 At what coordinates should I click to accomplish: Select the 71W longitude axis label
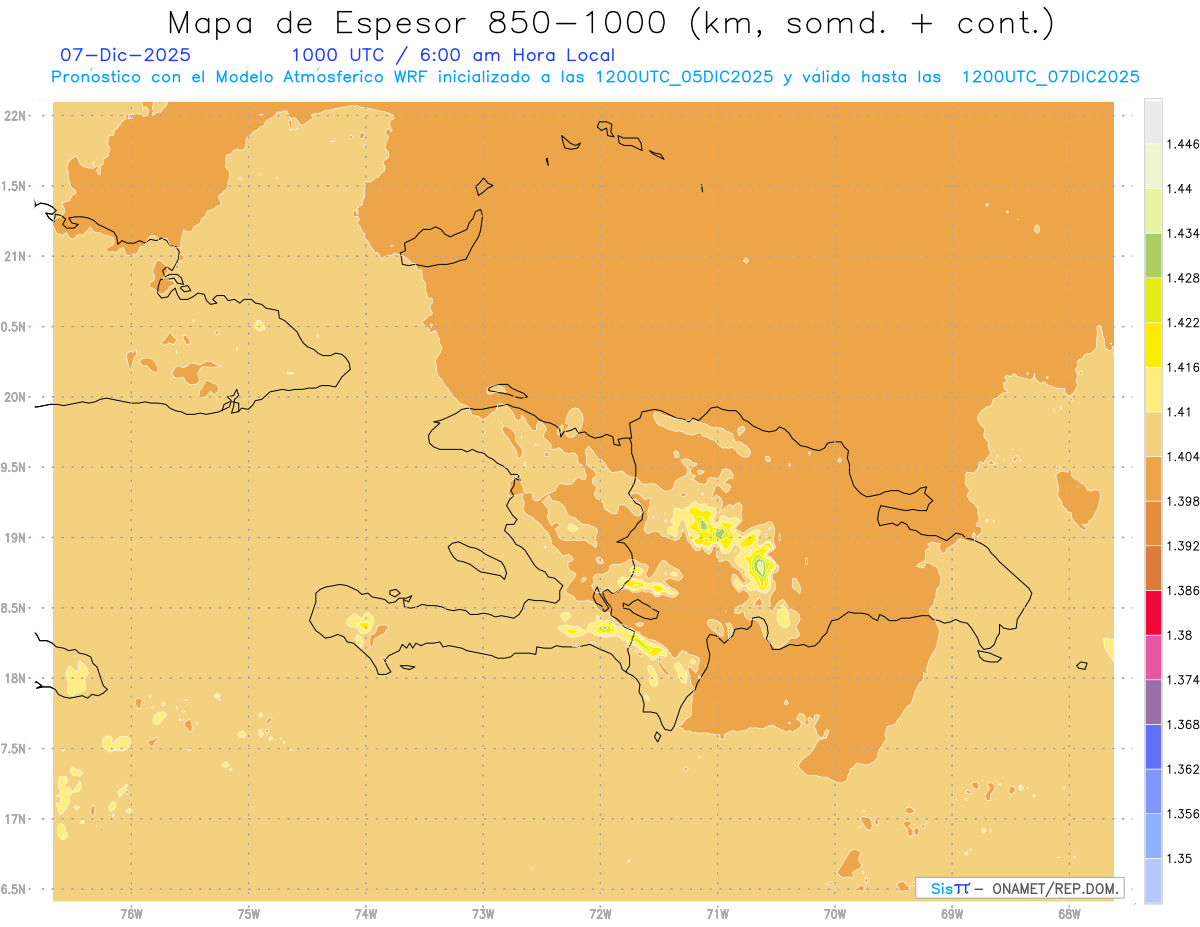pyautogui.click(x=717, y=914)
